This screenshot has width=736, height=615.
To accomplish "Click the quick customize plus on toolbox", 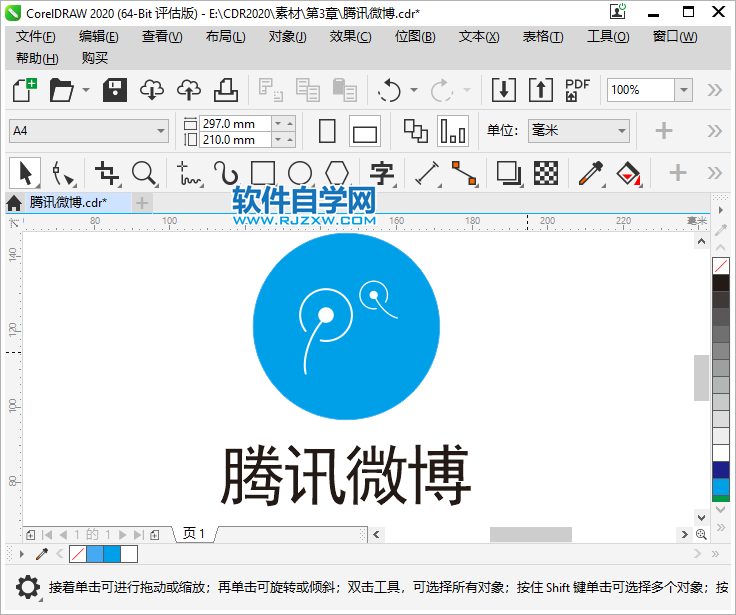I will [677, 173].
